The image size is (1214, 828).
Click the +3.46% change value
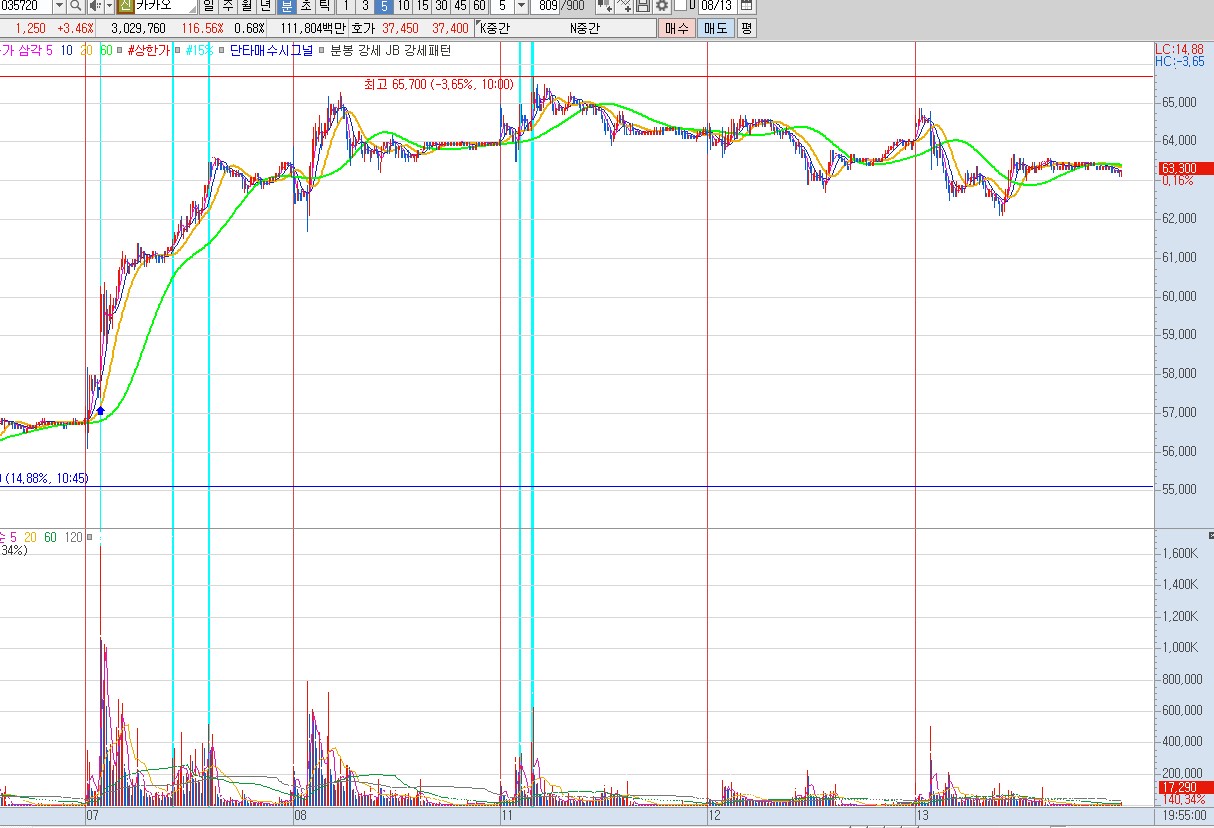coord(75,28)
